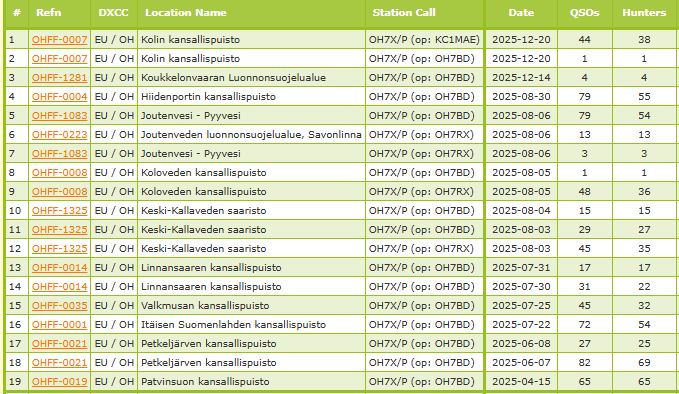
Task: Click the Hunters column header
Action: point(644,13)
